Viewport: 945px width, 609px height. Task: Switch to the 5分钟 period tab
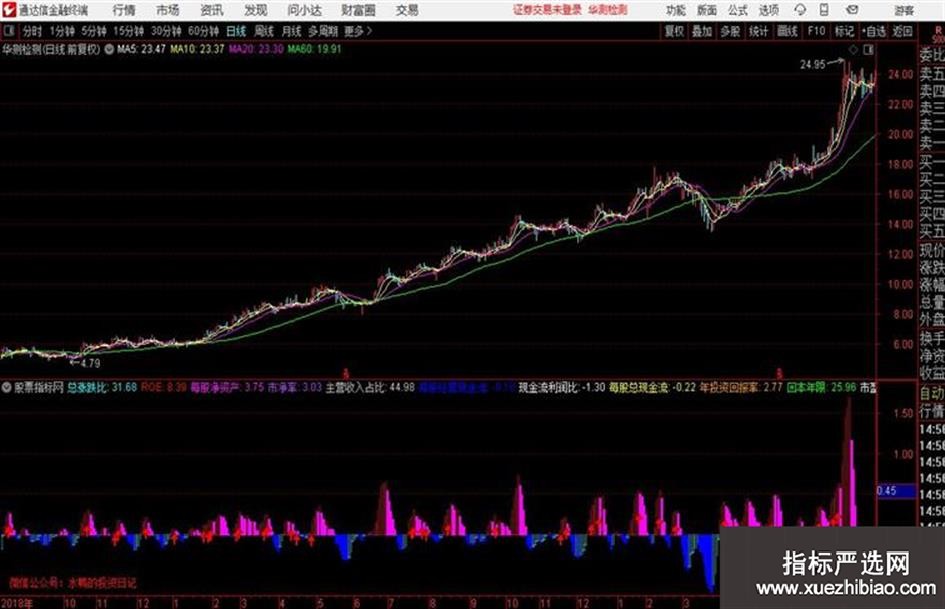tap(94, 31)
